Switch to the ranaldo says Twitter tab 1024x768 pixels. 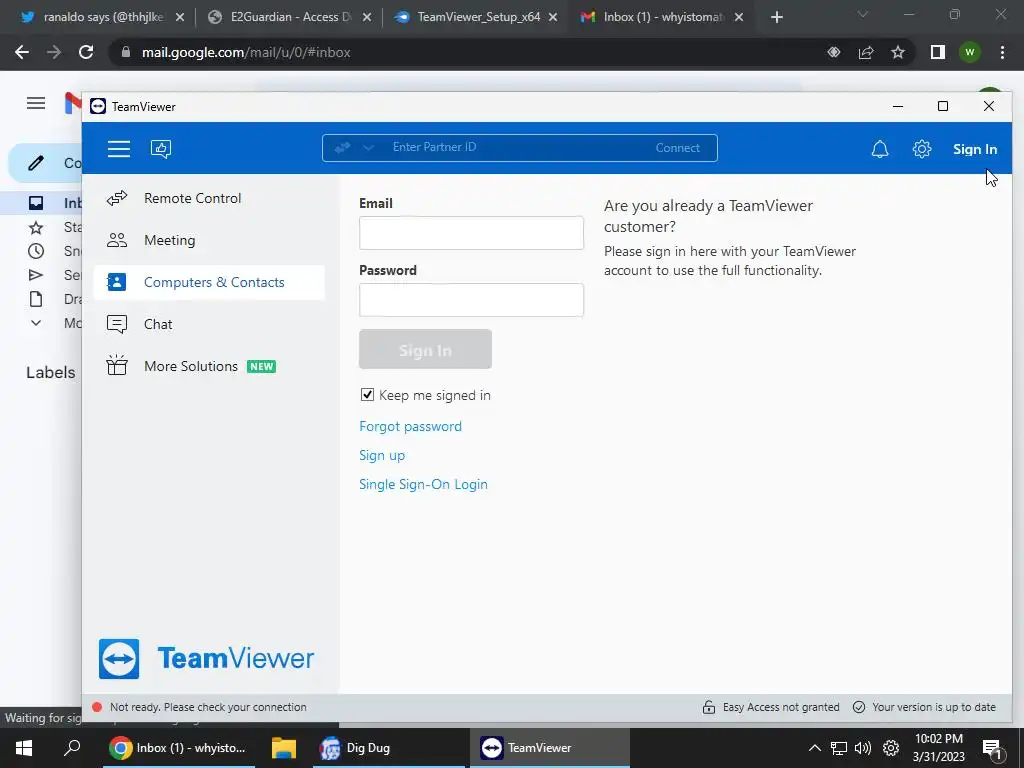pyautogui.click(x=103, y=17)
